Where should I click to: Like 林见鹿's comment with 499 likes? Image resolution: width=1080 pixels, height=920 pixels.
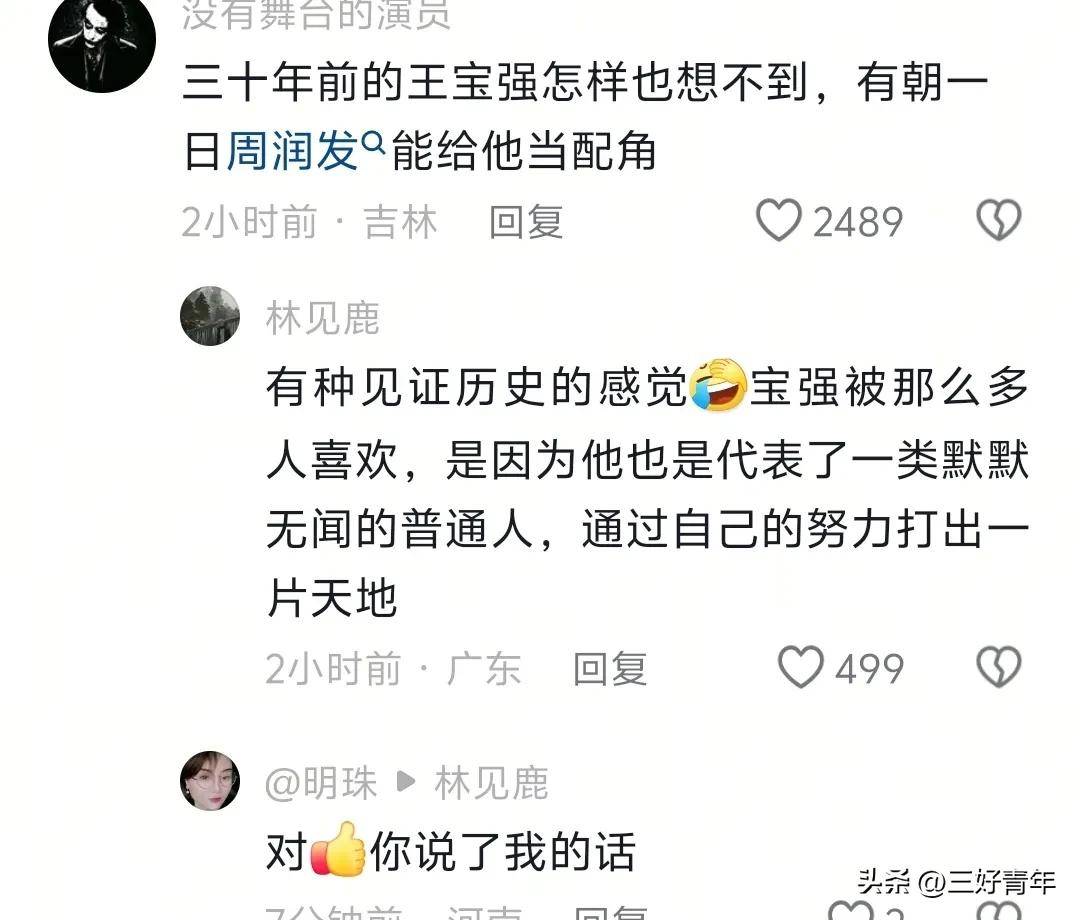[x=800, y=667]
